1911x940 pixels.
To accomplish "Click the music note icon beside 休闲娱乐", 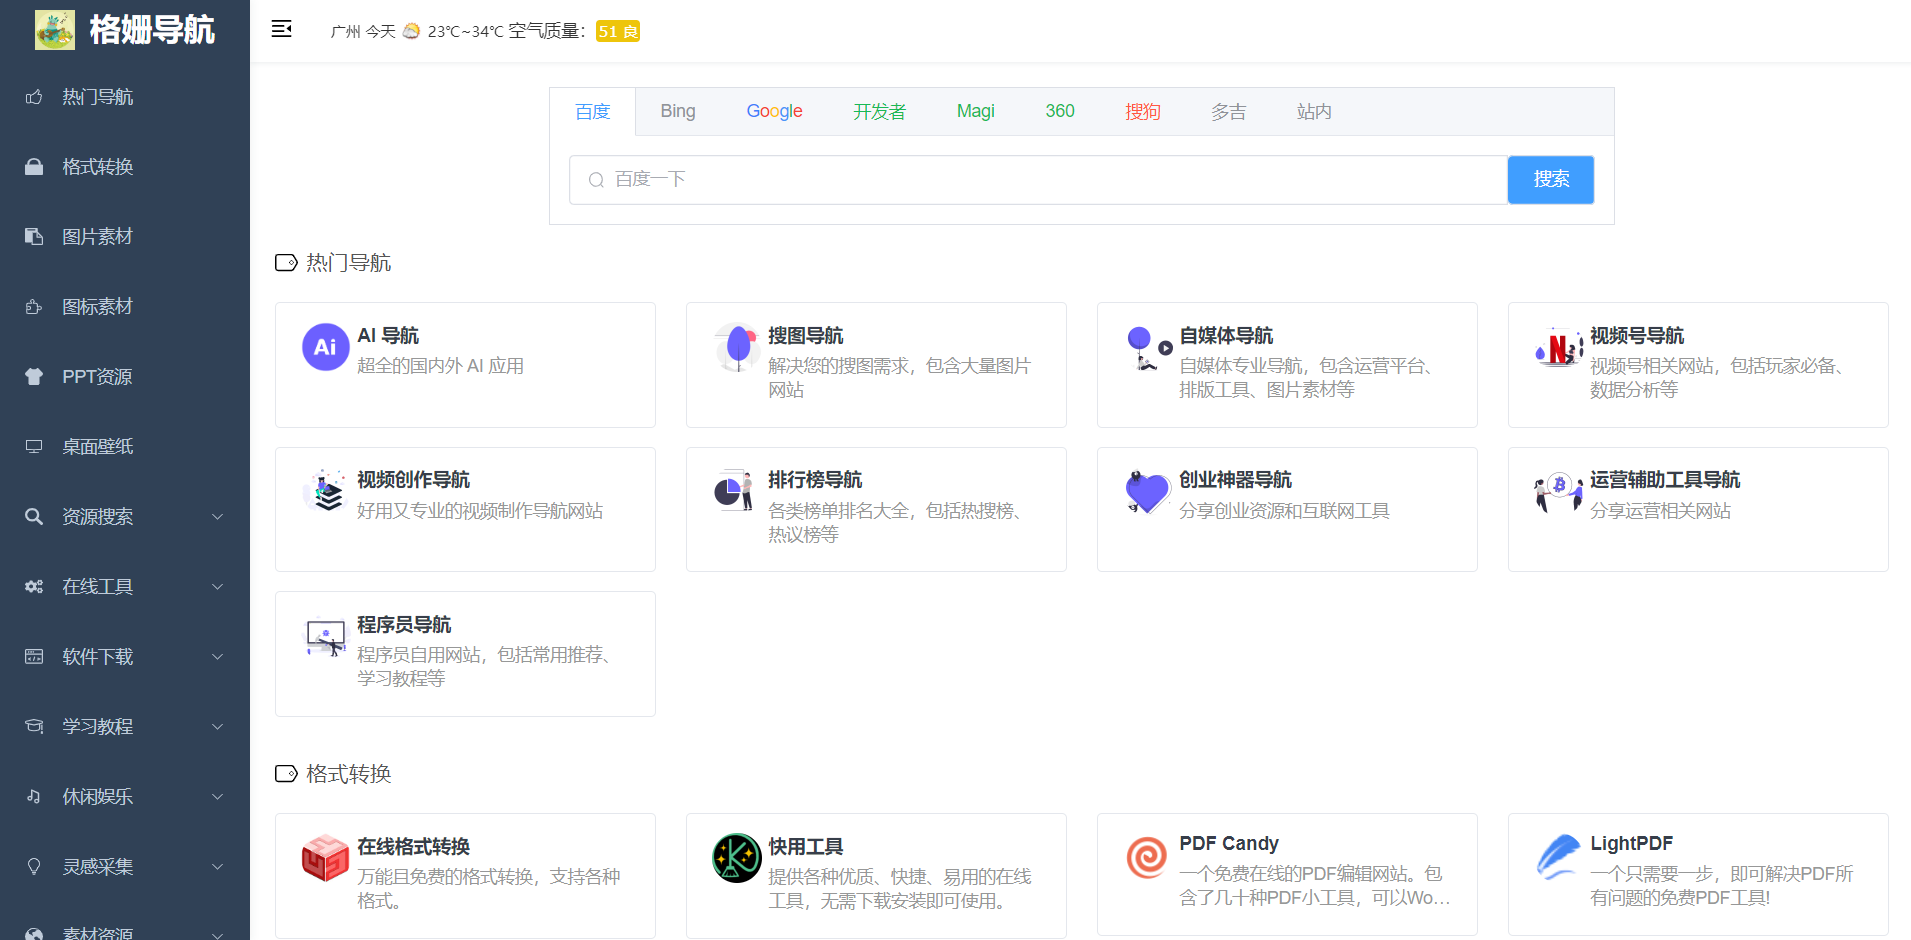I will (x=34, y=797).
